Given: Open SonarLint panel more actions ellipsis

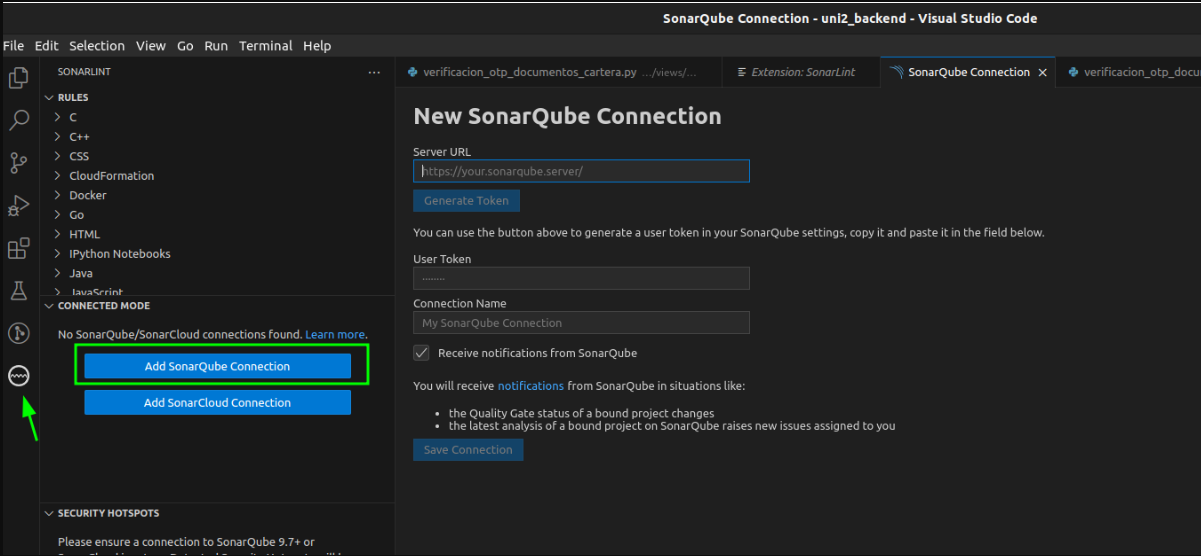Looking at the screenshot, I should click(374, 72).
